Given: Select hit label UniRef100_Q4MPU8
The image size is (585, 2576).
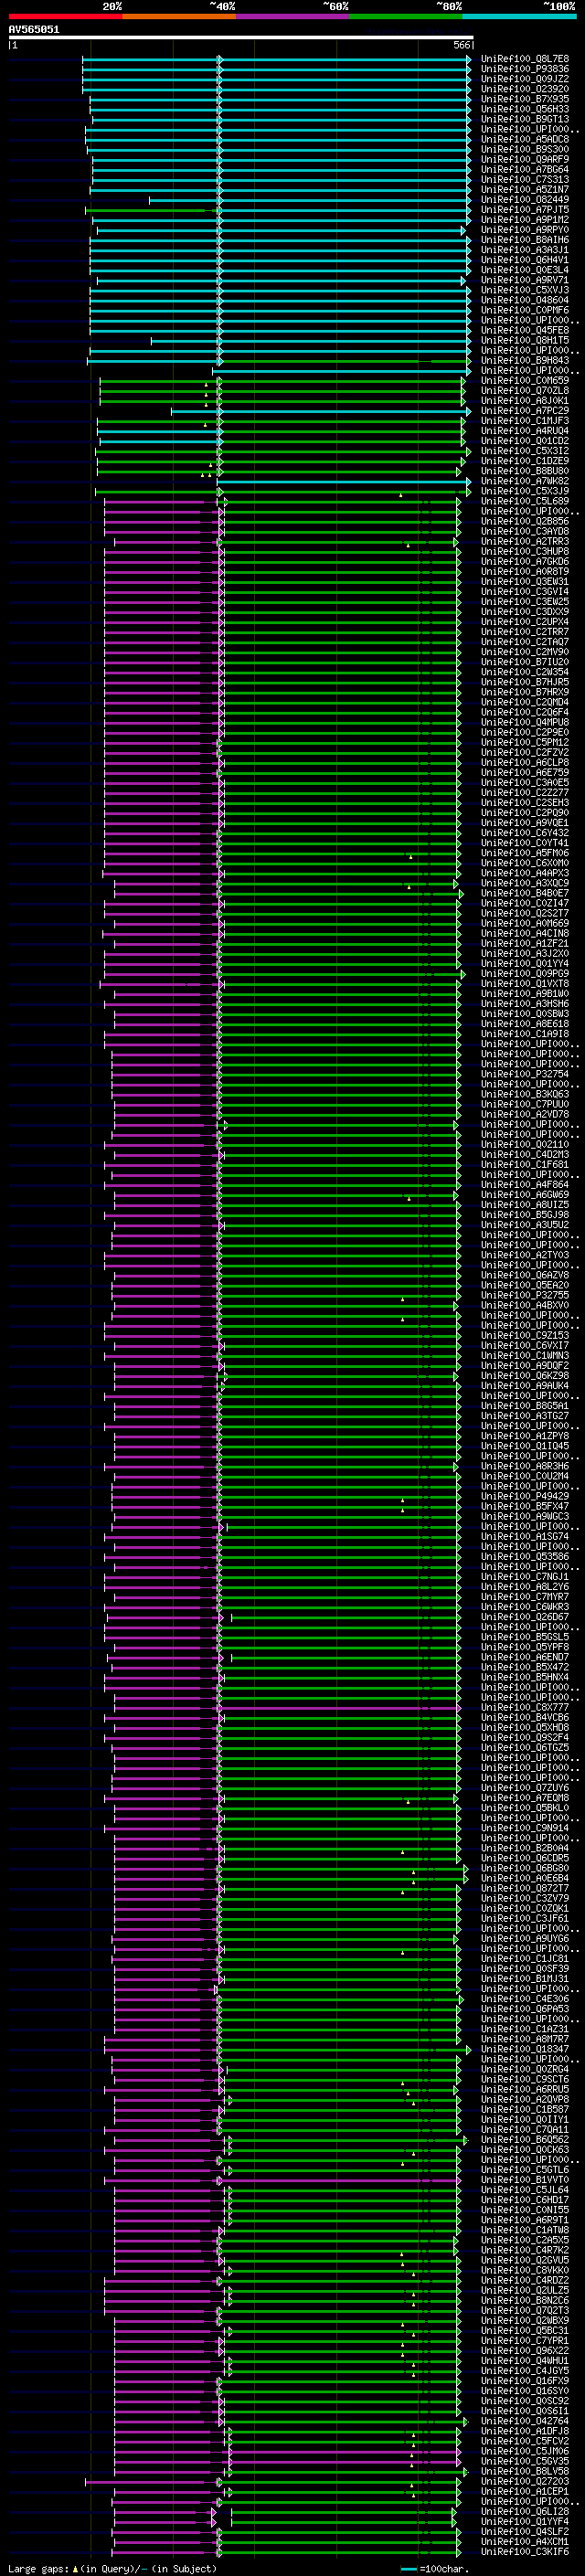Looking at the screenshot, I should point(524,722).
